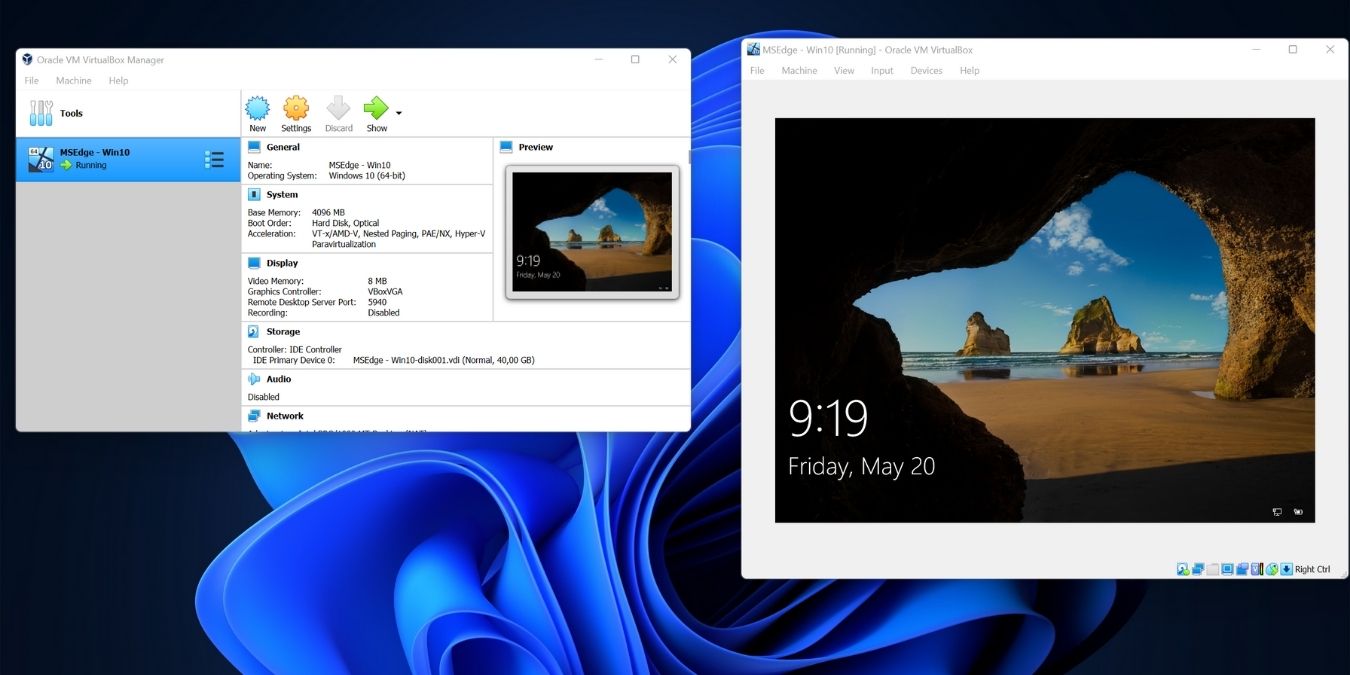Open the MSEdge-Win10 list options icon
The width and height of the screenshot is (1350, 675).
[214, 158]
